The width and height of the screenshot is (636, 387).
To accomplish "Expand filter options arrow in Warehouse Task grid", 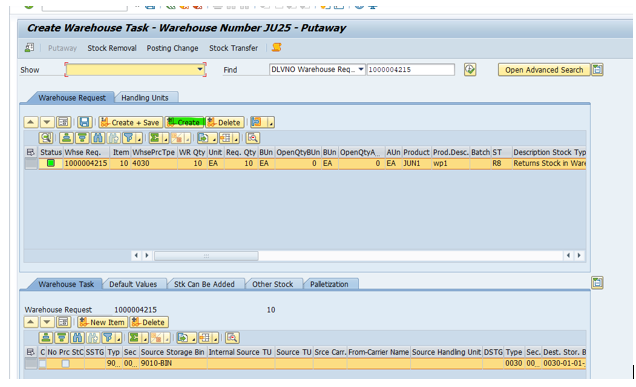I will [x=118, y=339].
